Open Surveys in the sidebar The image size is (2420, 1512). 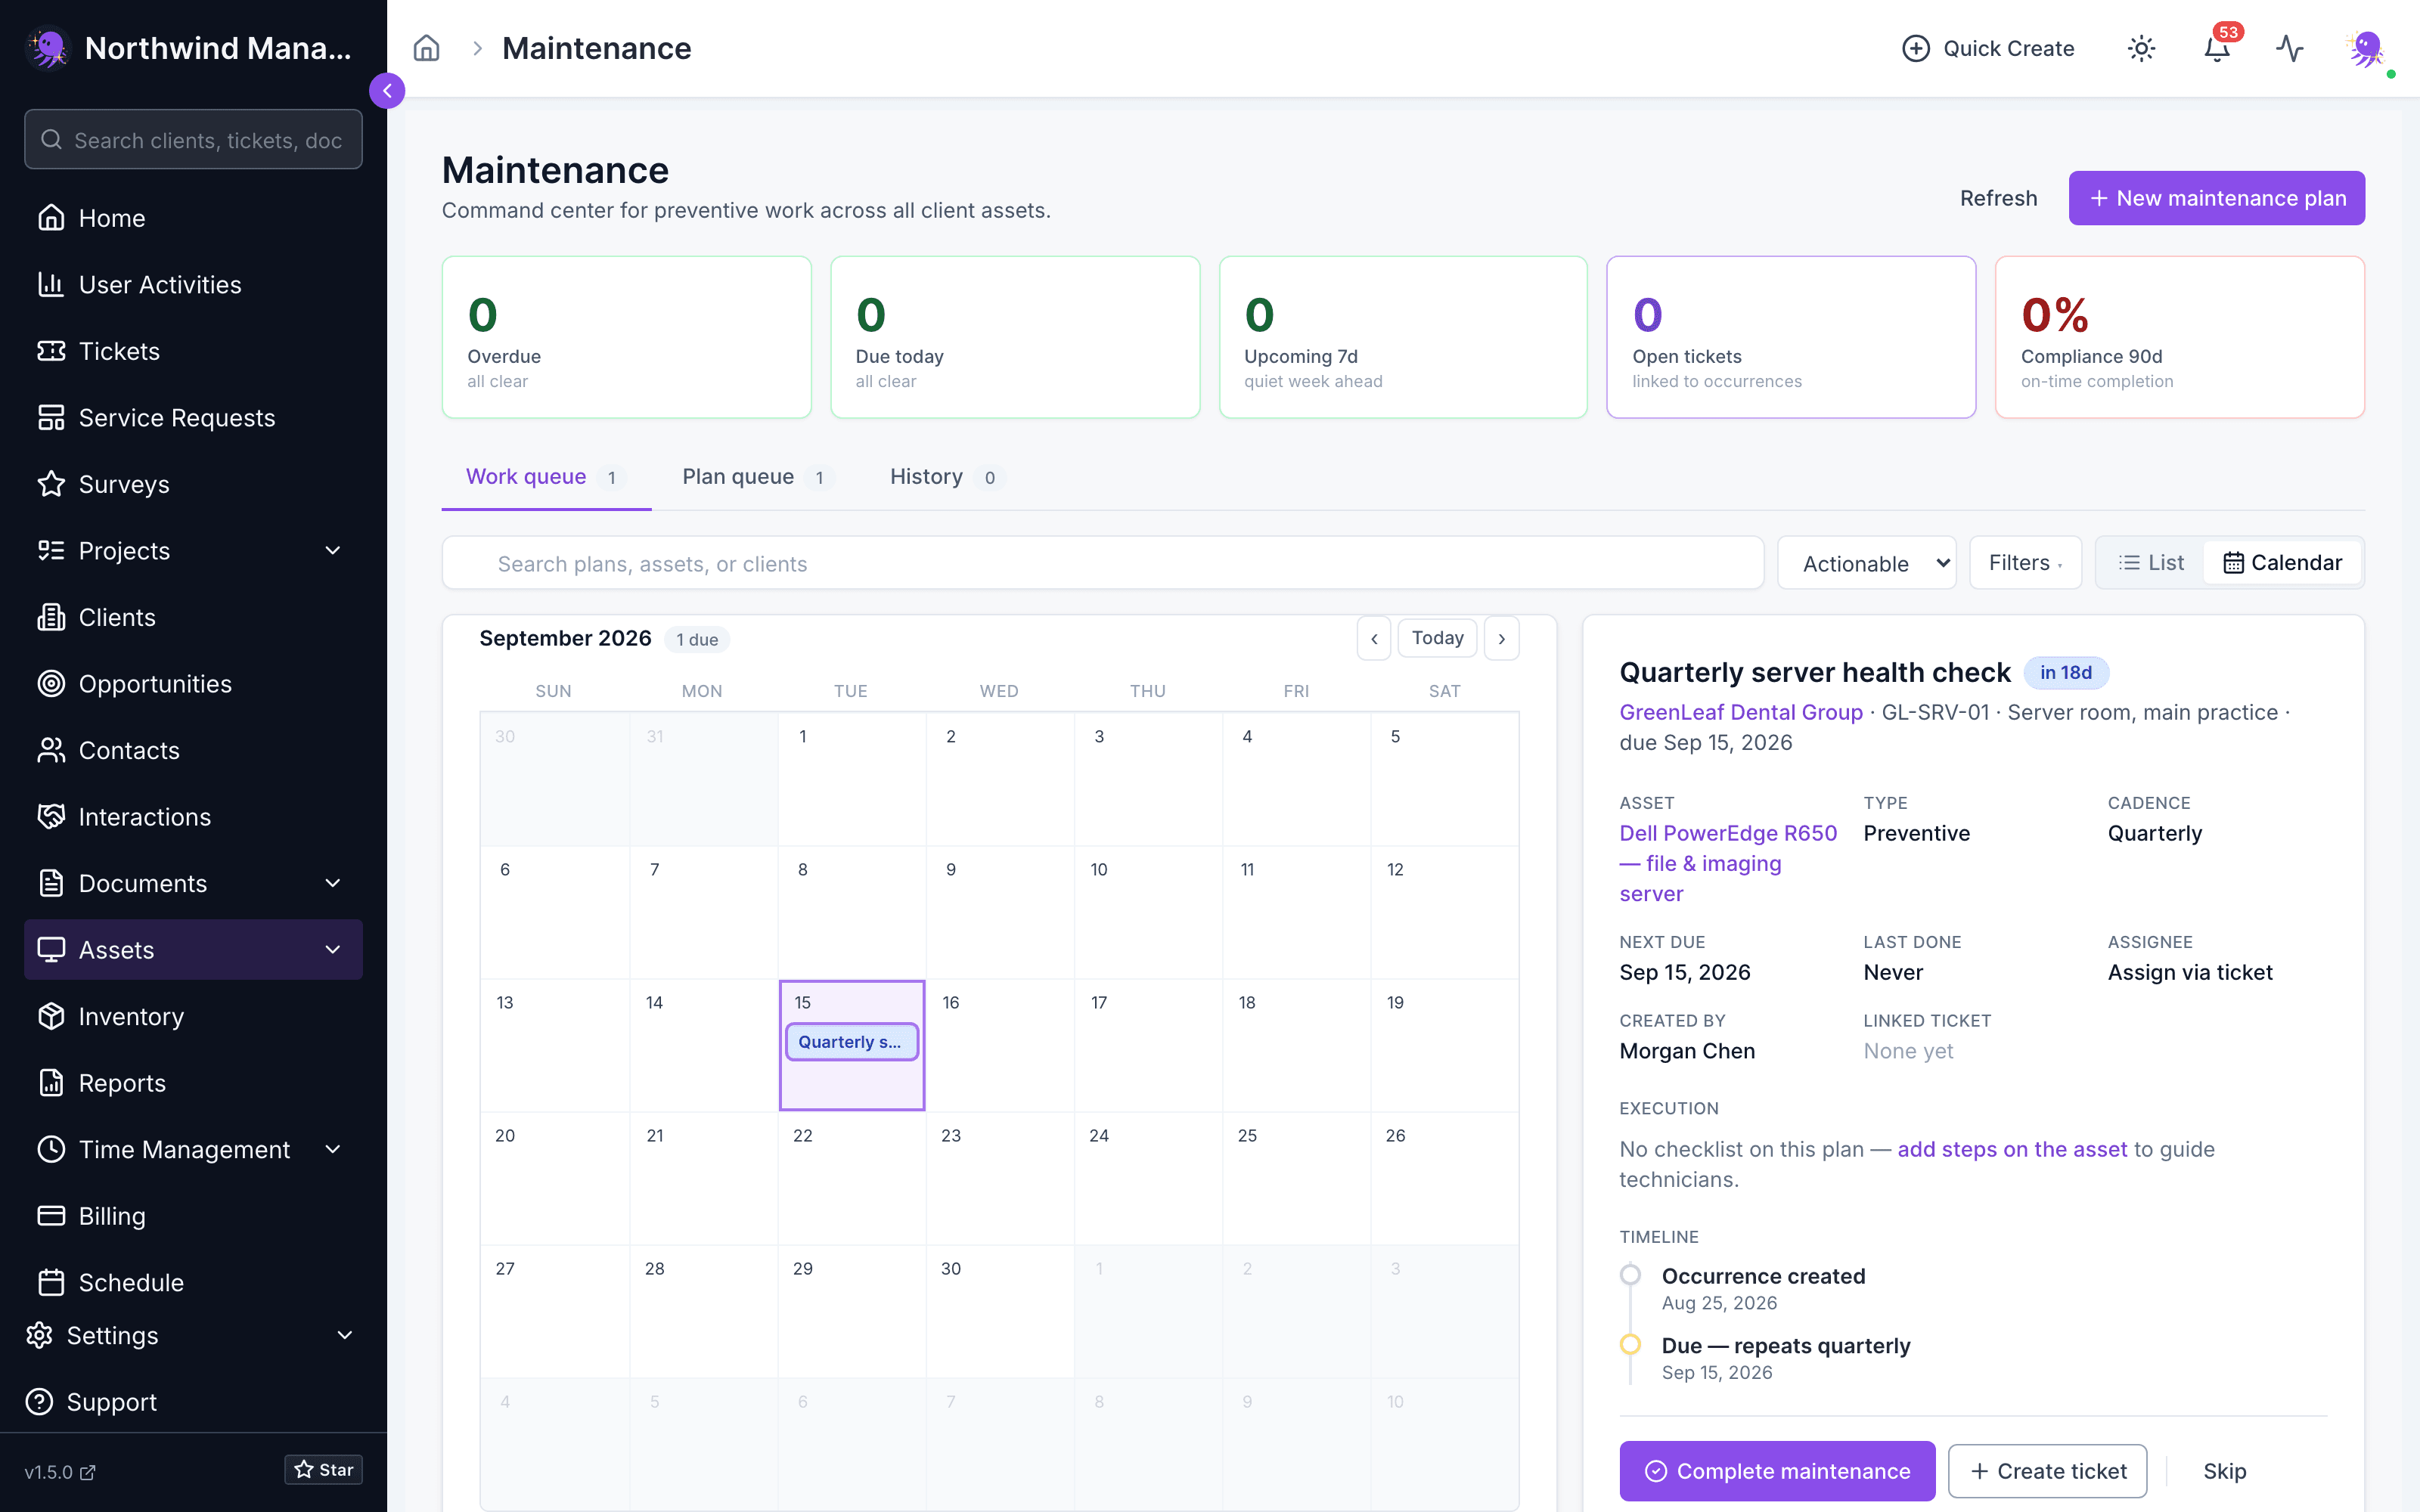193,484
